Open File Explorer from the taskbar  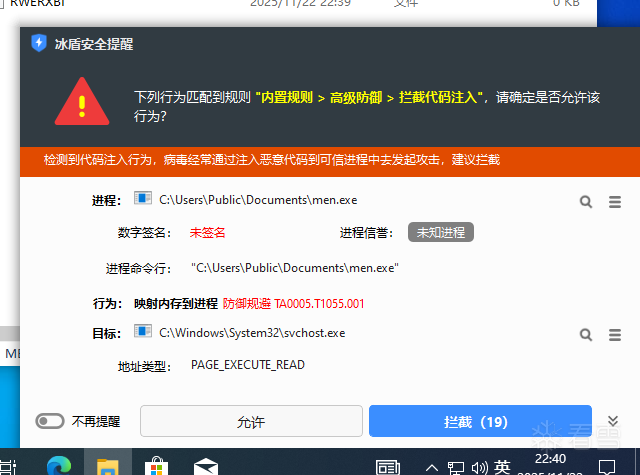tap(108, 466)
